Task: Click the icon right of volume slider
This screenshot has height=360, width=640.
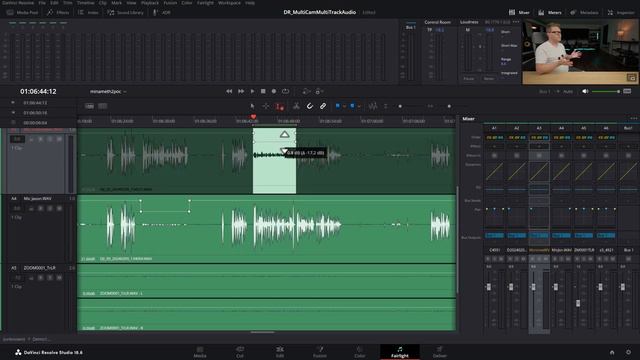Action: click(x=627, y=91)
